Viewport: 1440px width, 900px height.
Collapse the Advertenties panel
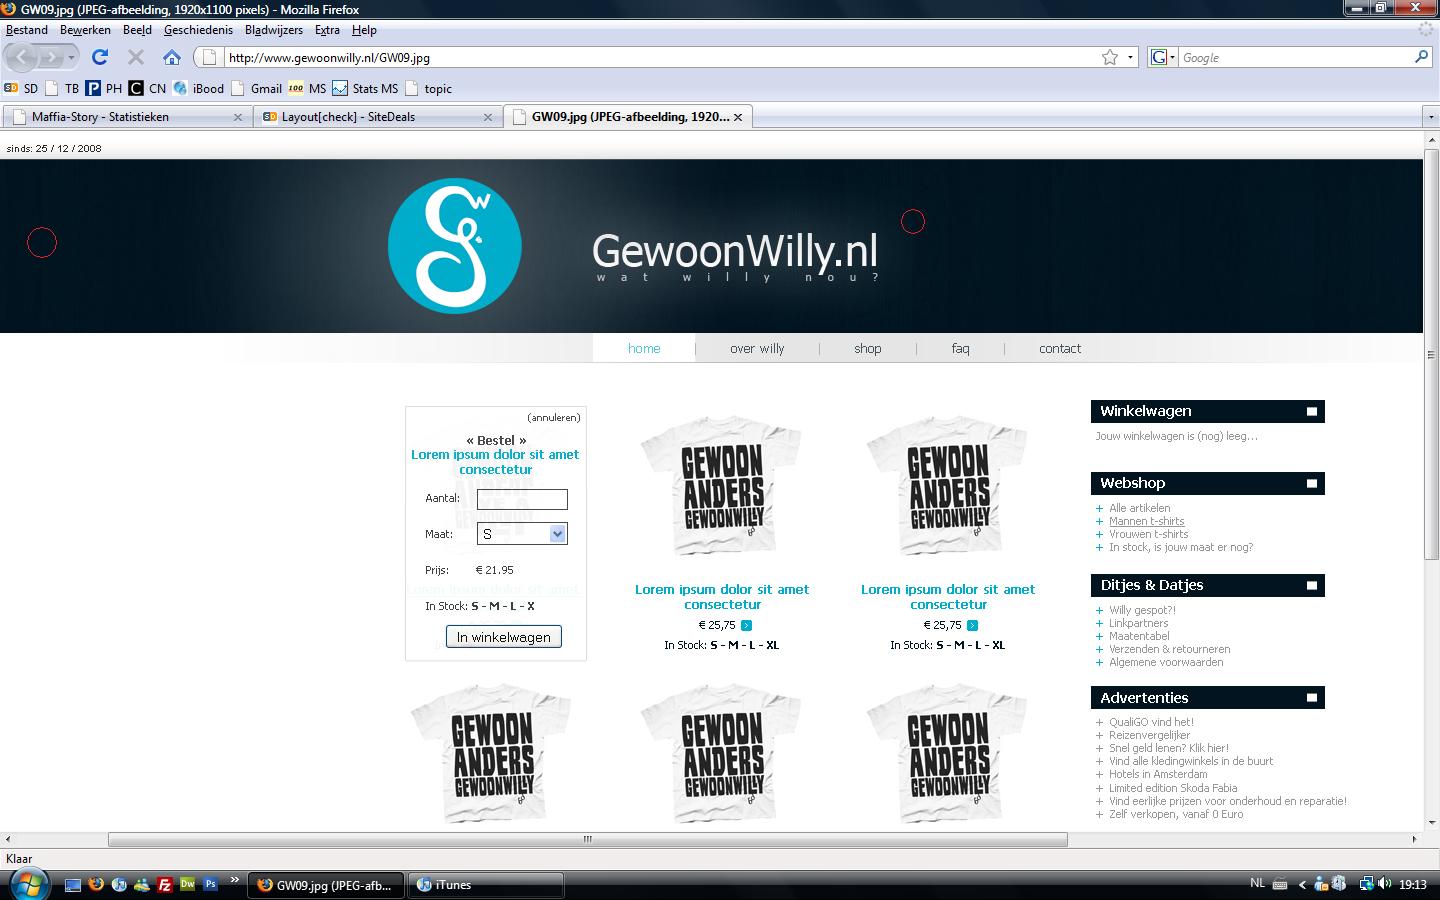tap(1312, 697)
